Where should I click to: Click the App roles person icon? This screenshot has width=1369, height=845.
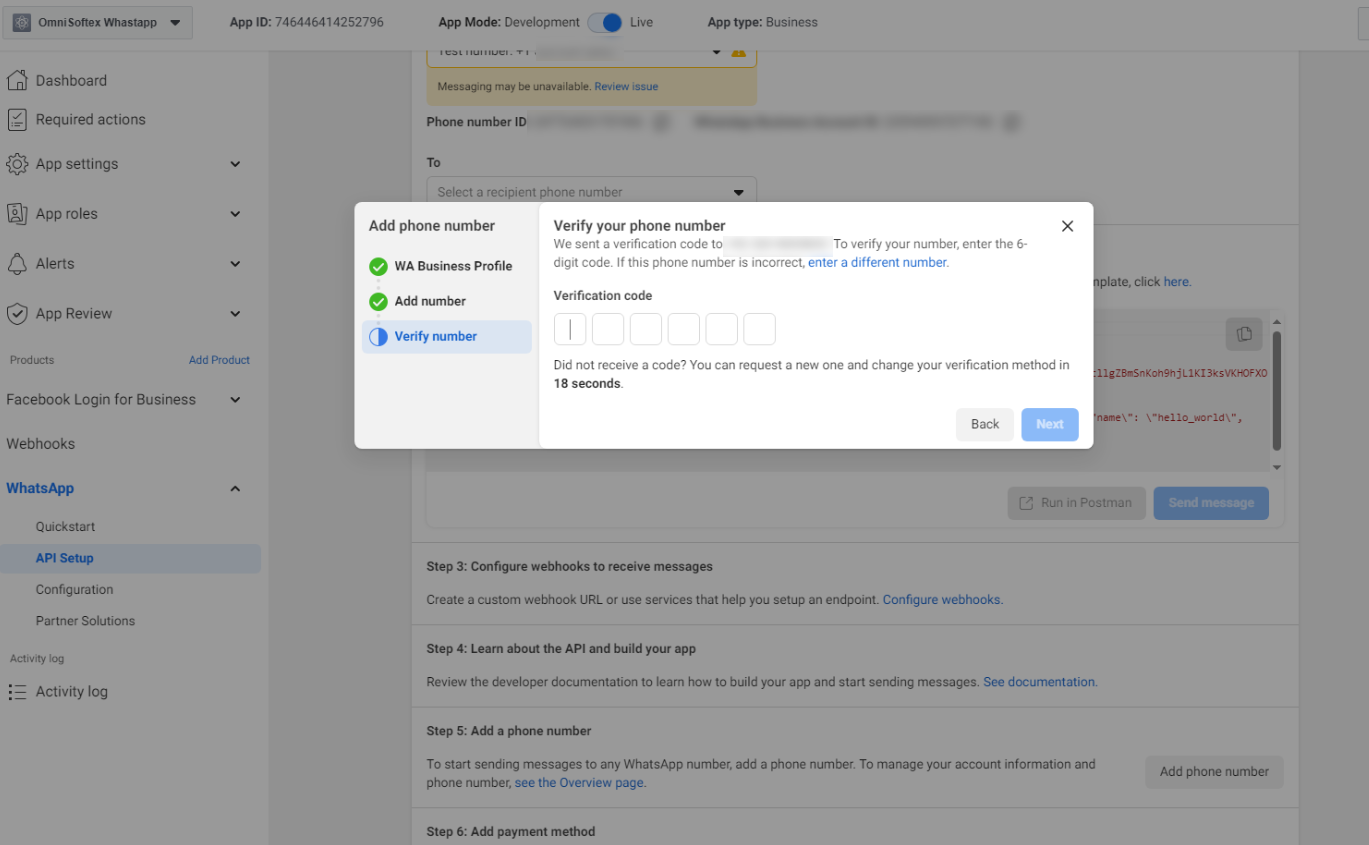[x=17, y=214]
